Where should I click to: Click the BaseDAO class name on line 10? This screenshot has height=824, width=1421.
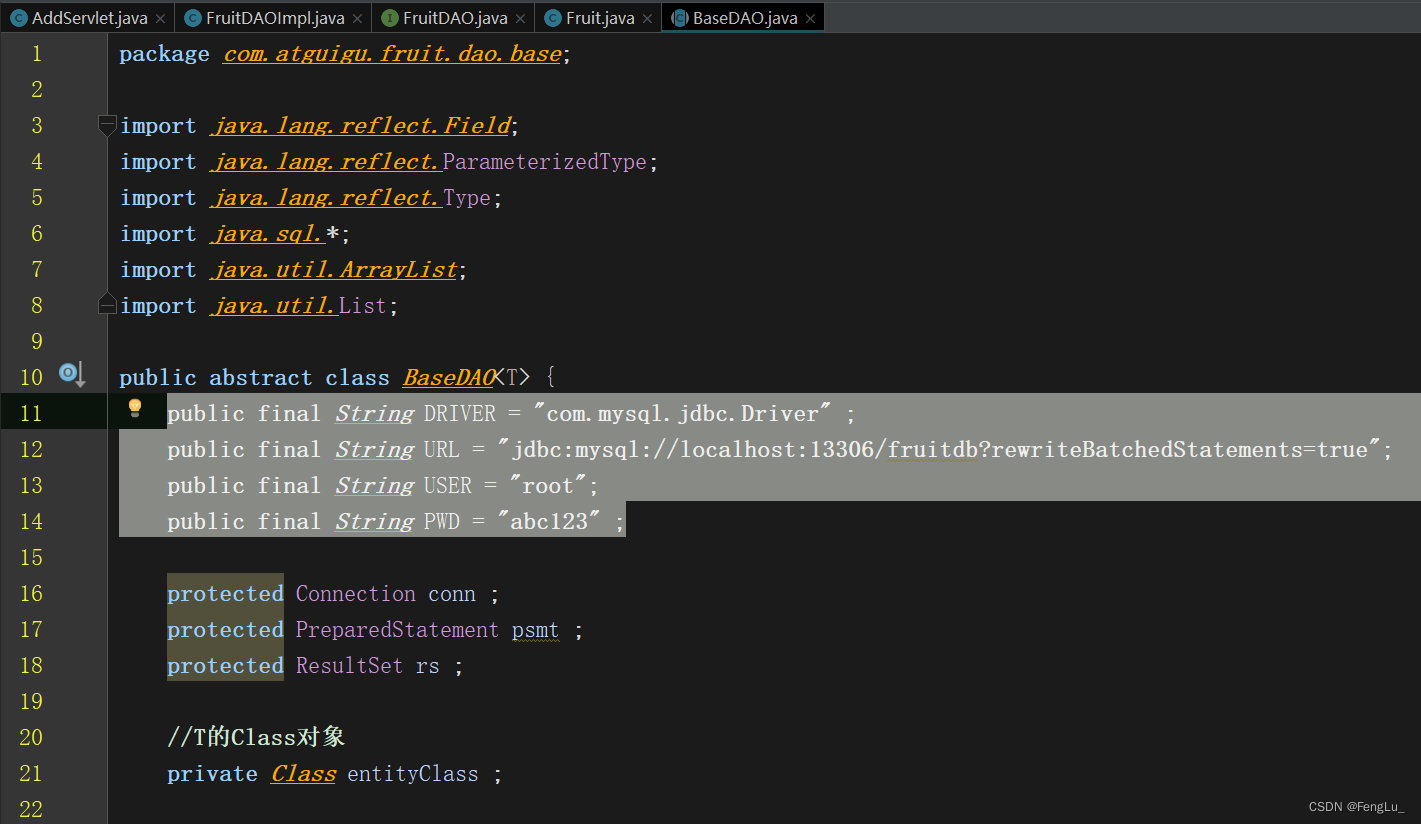click(x=449, y=378)
